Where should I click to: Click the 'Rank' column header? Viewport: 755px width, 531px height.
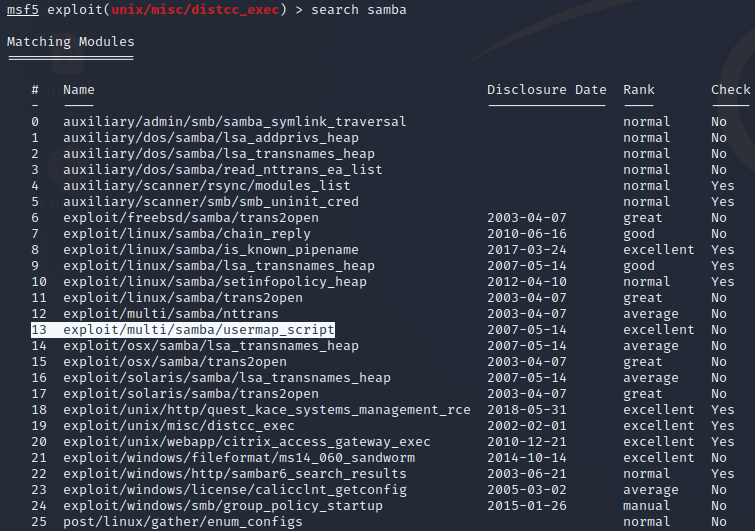pos(639,90)
